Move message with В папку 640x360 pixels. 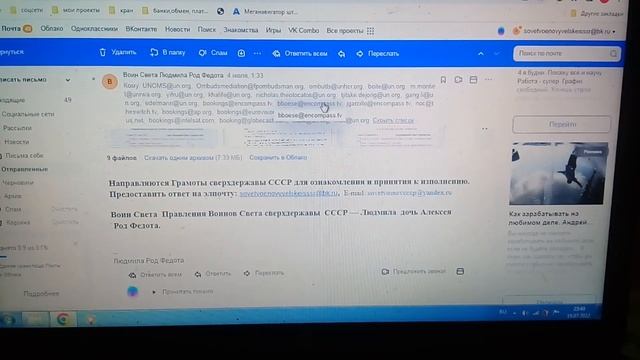click(x=167, y=52)
